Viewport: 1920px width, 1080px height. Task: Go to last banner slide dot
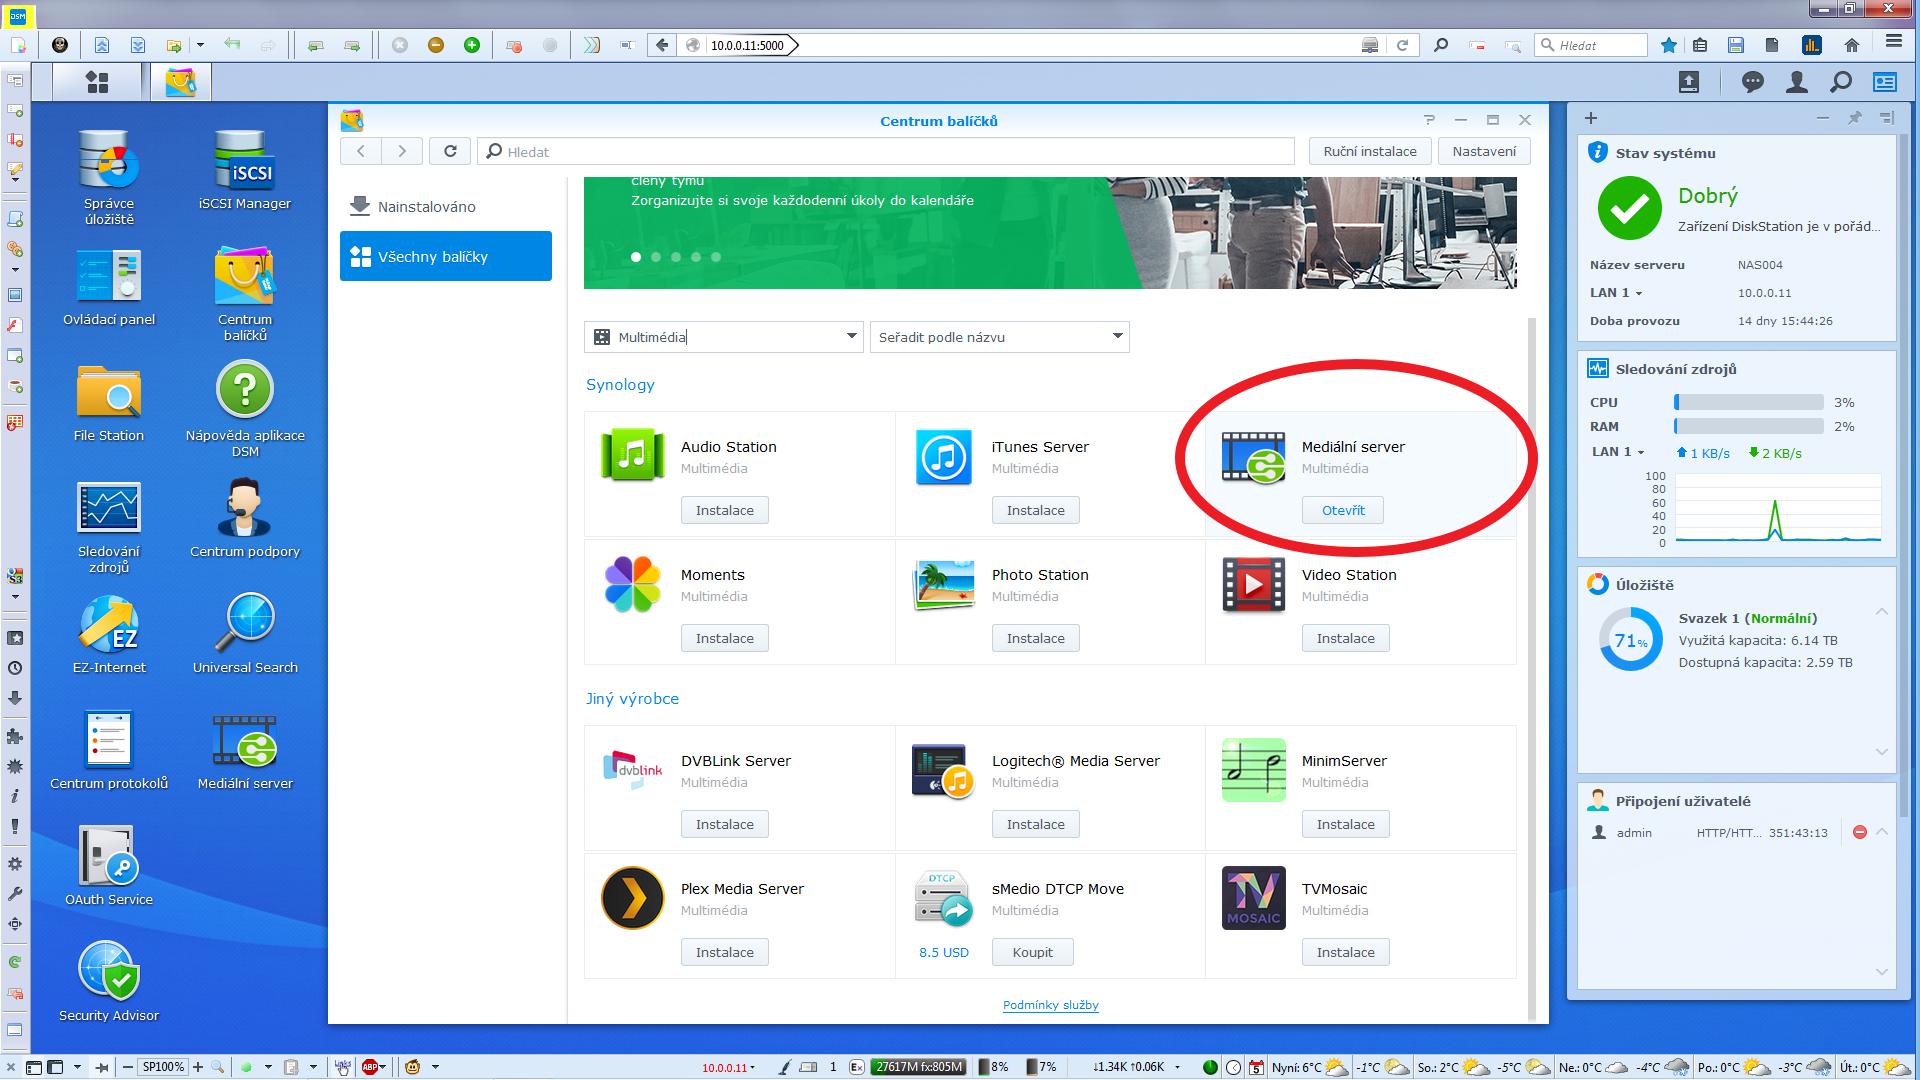coord(716,257)
